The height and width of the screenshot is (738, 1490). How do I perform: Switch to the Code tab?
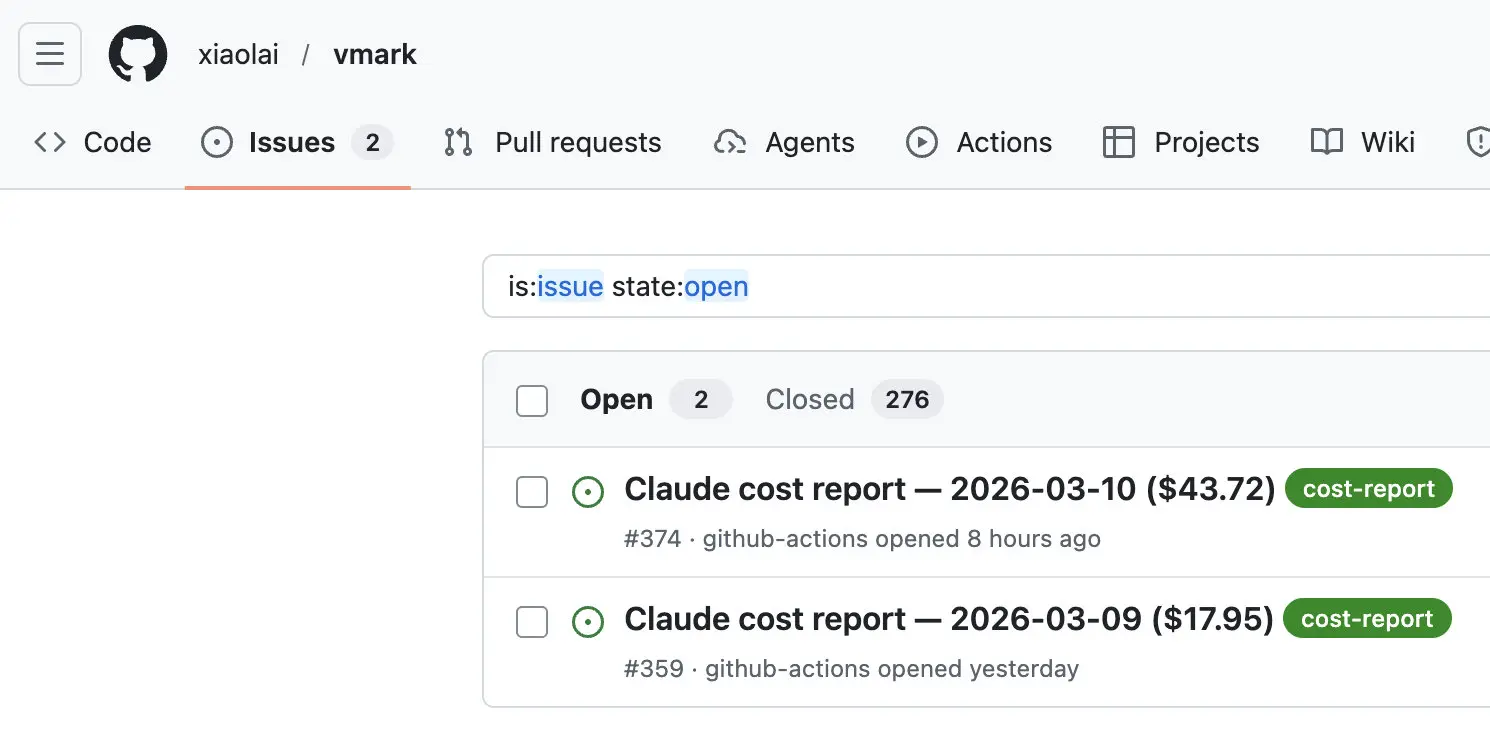pos(93,143)
